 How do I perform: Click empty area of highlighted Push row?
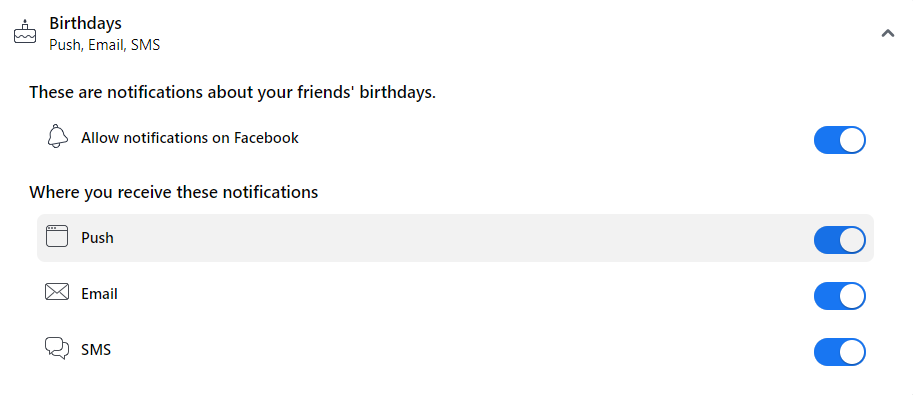[454, 238]
